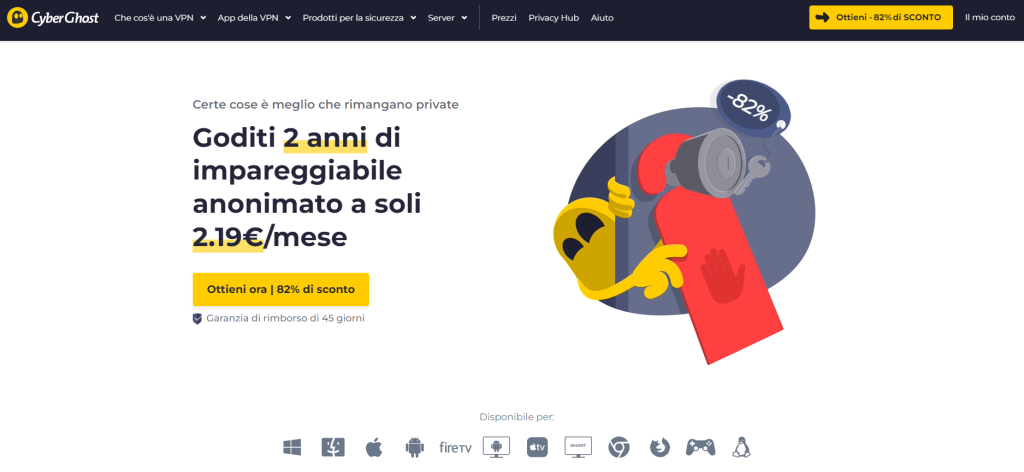Screen dimensions: 1024x472
Task: Click 'Ottieni ora | 82% di sconto' button
Action: tap(281, 289)
